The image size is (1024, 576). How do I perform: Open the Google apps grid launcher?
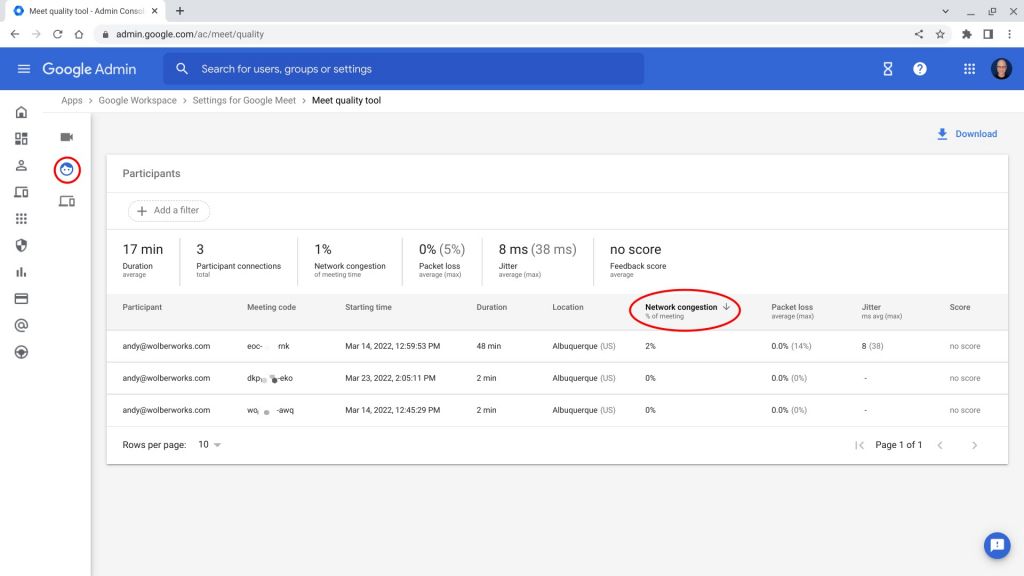pos(968,69)
